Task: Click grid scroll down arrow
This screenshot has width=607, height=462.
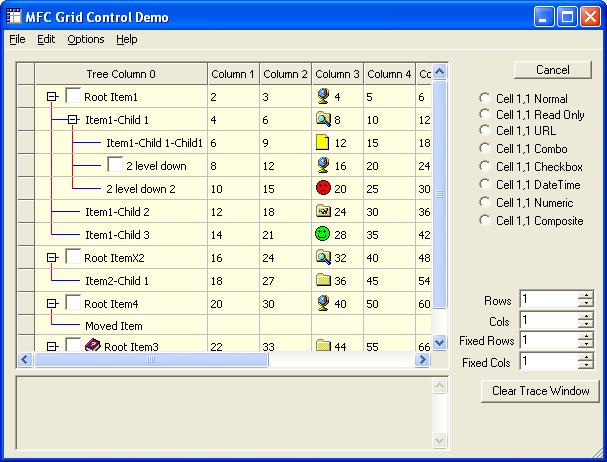Action: tap(439, 343)
